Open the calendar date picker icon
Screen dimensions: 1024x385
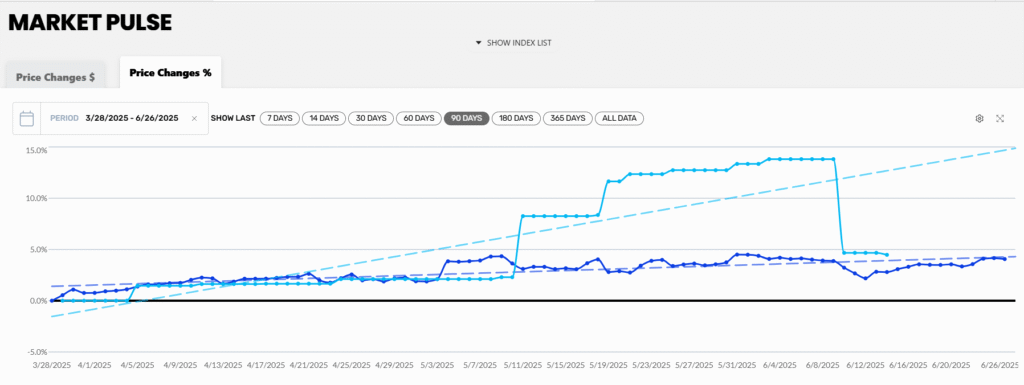click(27, 119)
